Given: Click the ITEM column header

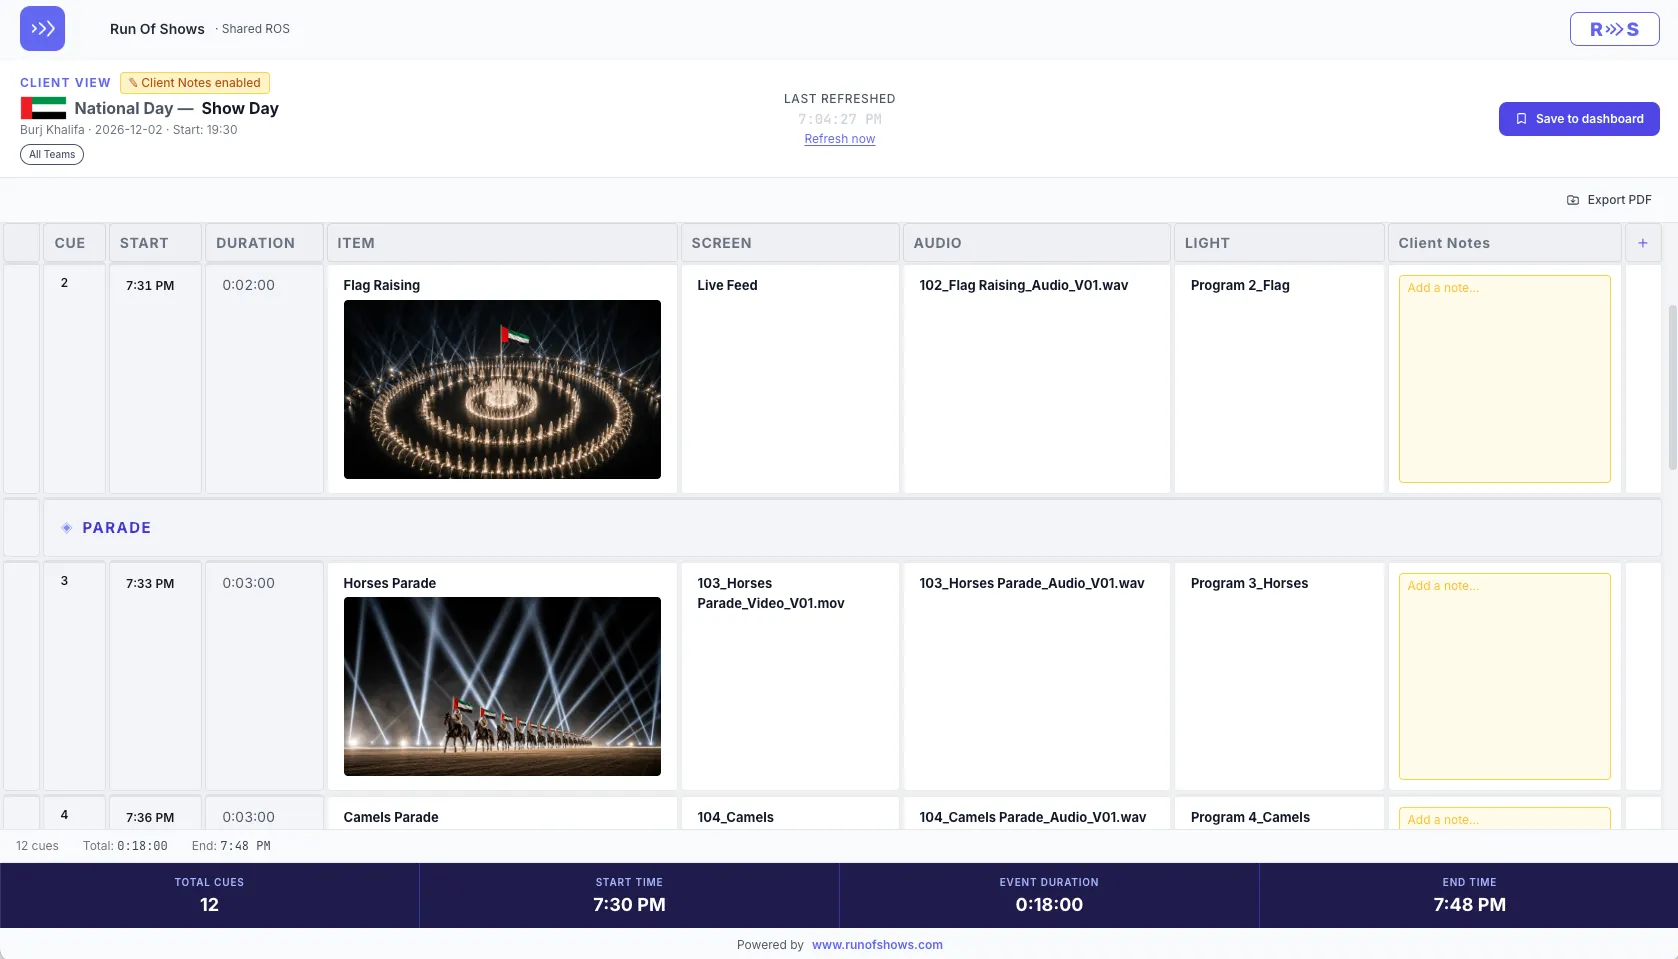Looking at the screenshot, I should point(502,243).
